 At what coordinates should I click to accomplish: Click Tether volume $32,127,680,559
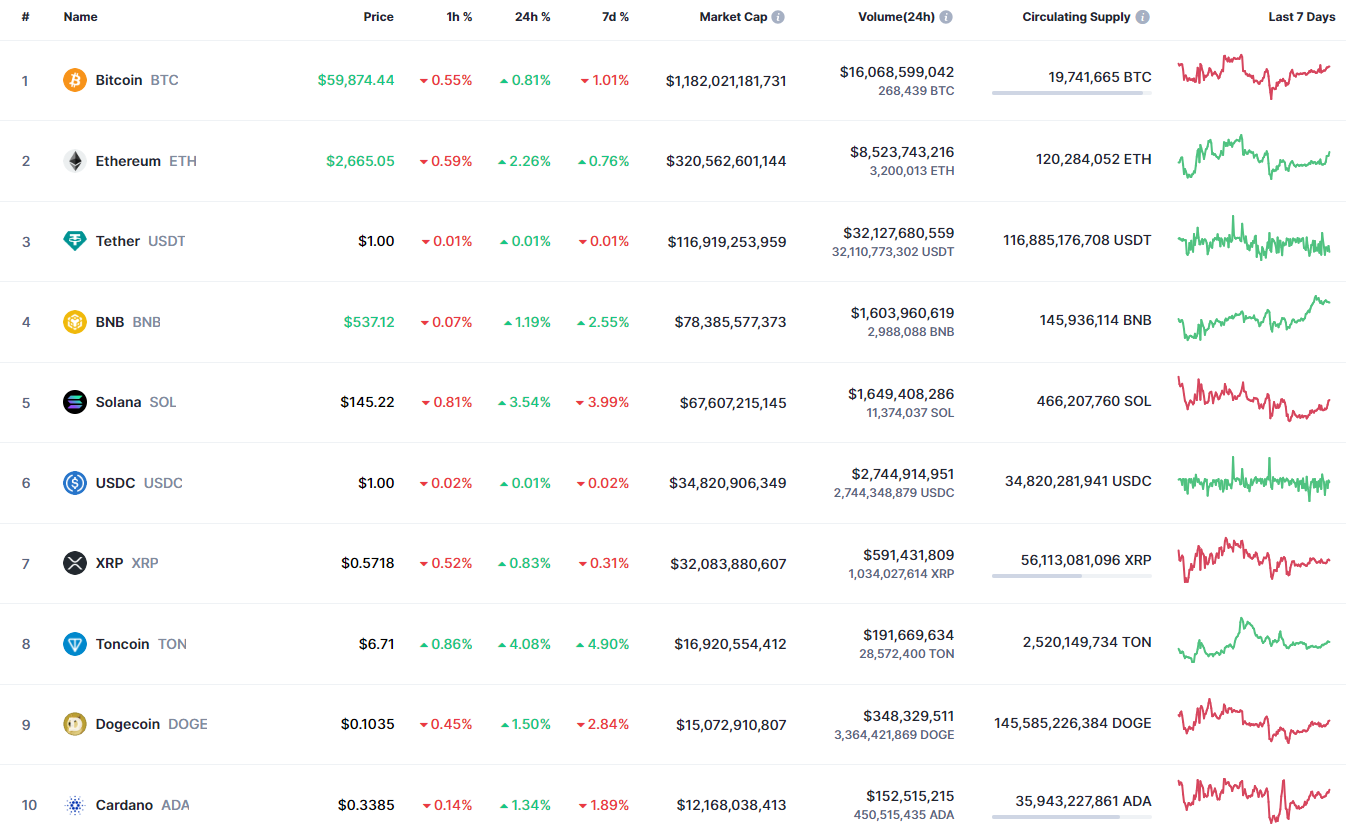898,233
